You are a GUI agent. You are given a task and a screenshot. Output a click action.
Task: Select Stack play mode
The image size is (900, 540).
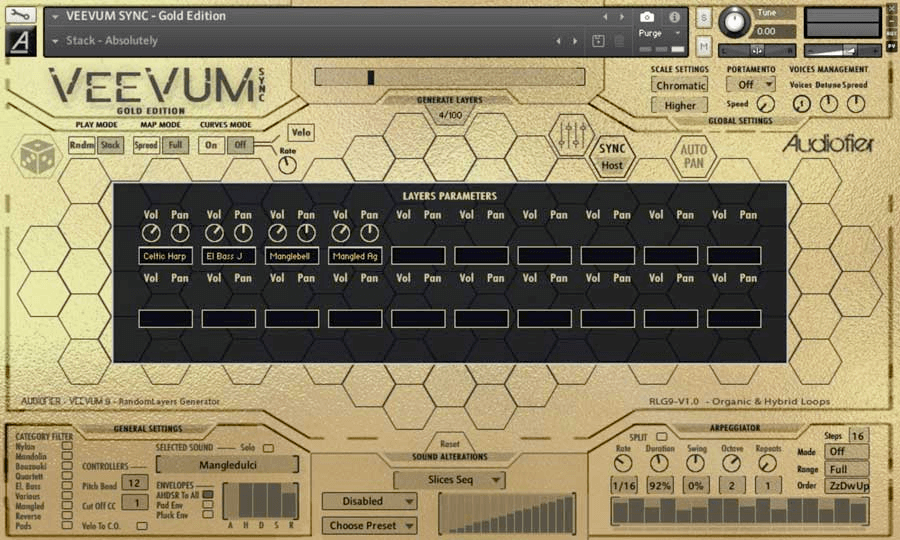(x=110, y=145)
